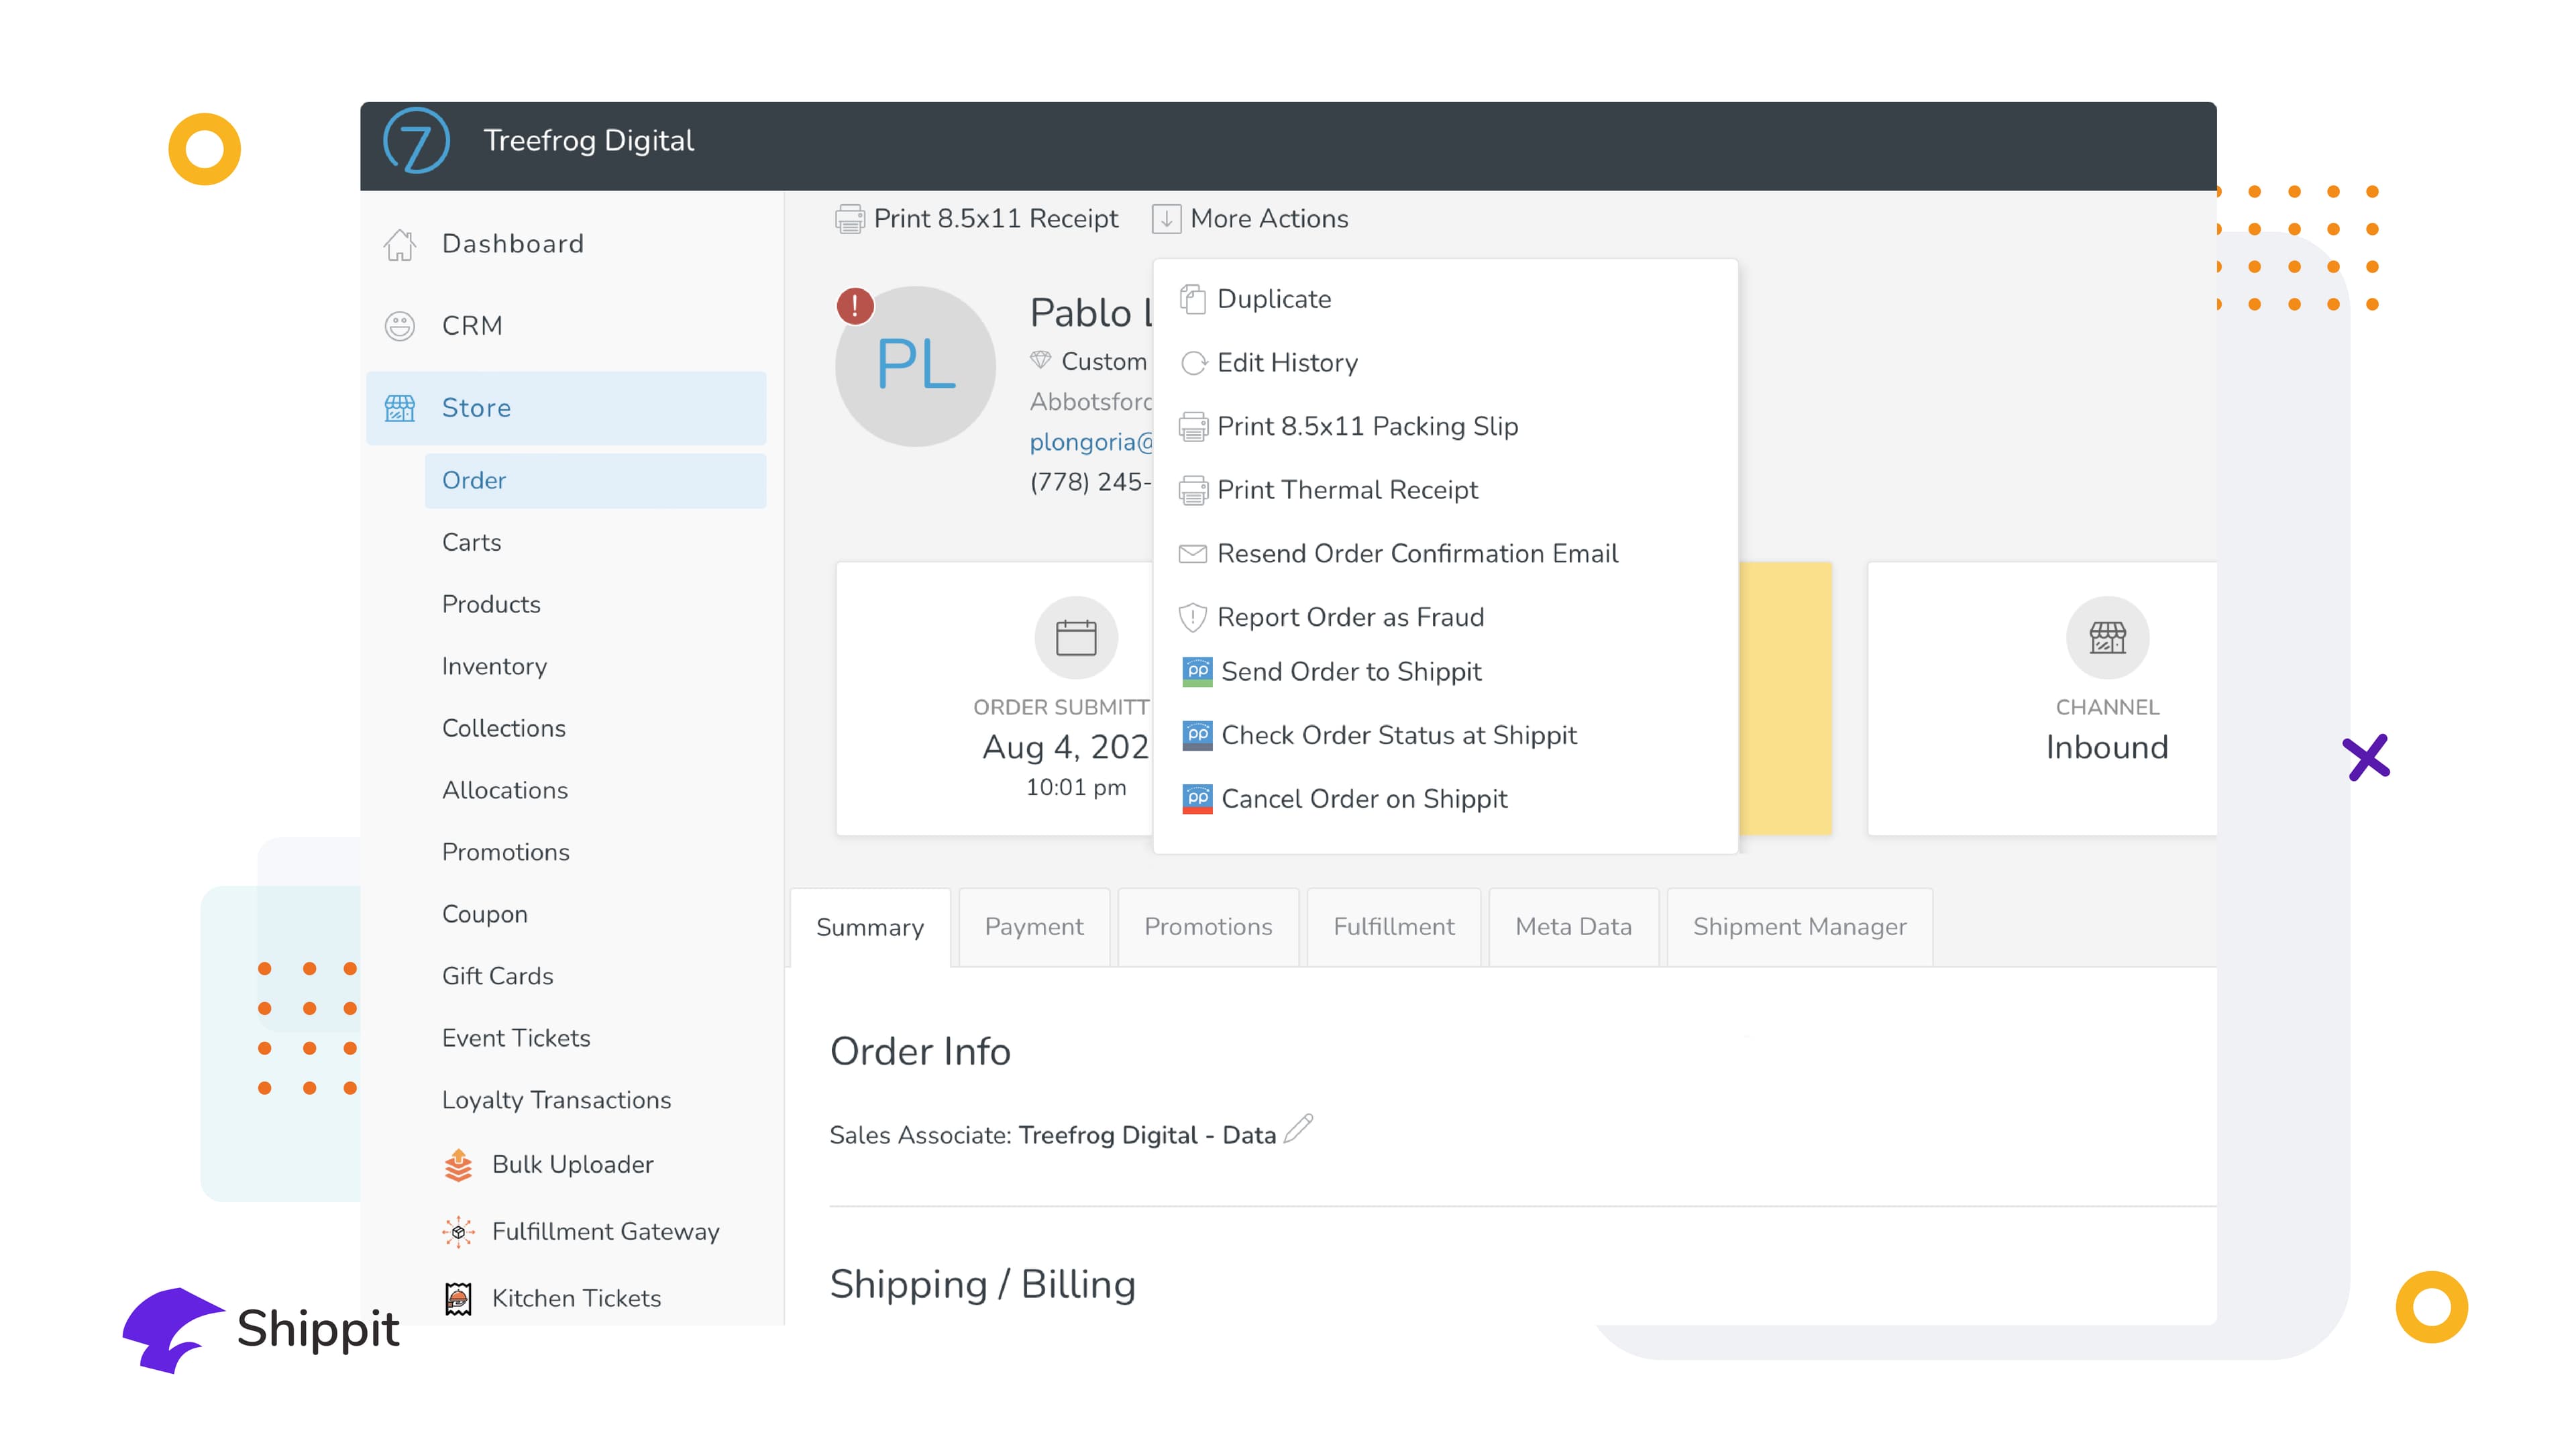Switch to the Meta Data tab
The width and height of the screenshot is (2576, 1449).
click(x=1573, y=927)
